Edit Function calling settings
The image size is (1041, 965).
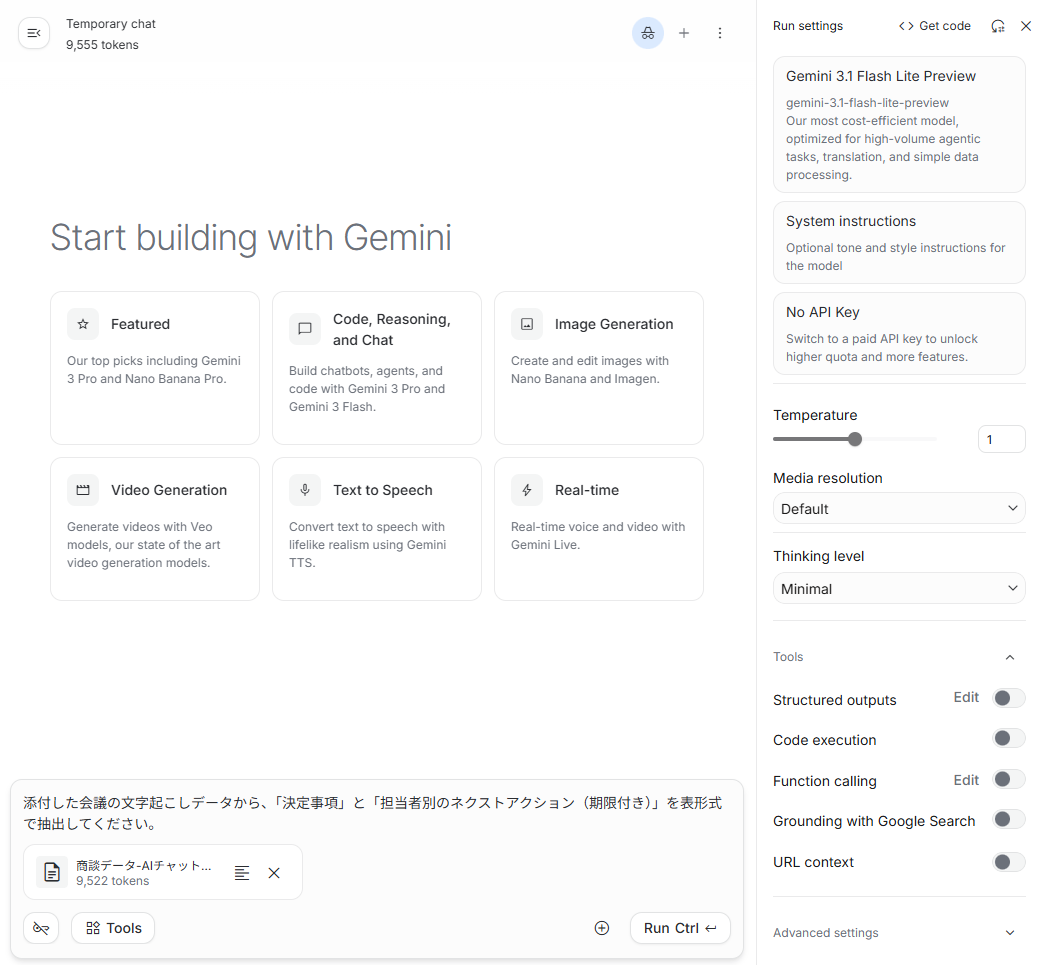pyautogui.click(x=966, y=780)
